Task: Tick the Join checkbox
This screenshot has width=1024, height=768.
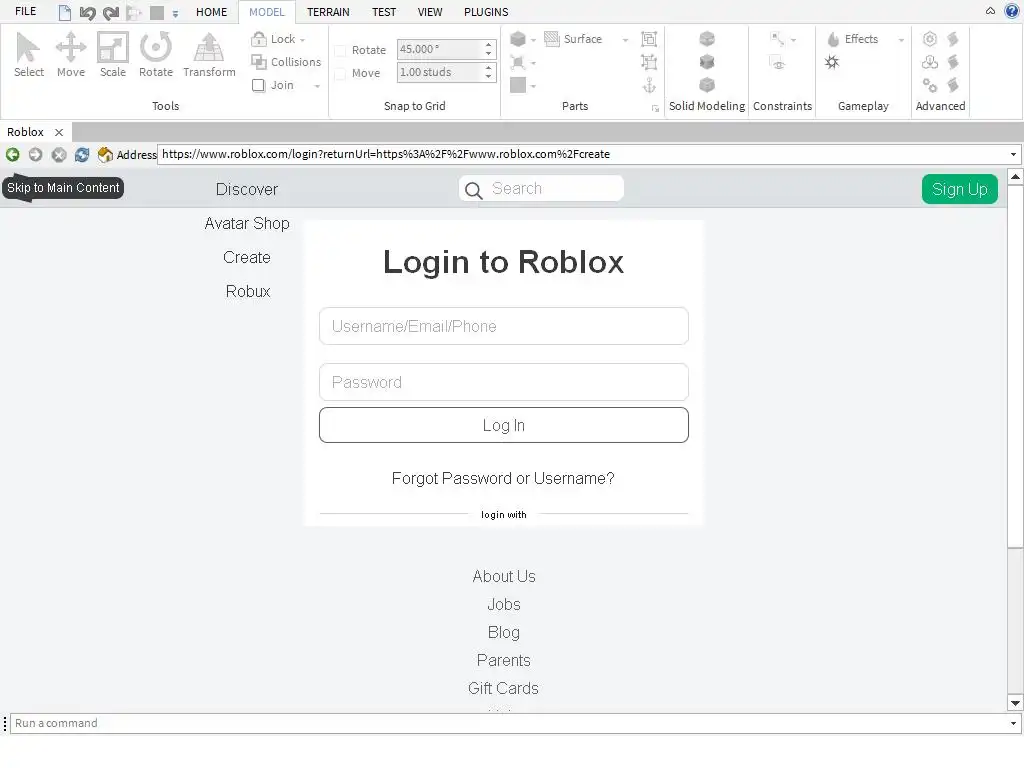Action: point(259,86)
